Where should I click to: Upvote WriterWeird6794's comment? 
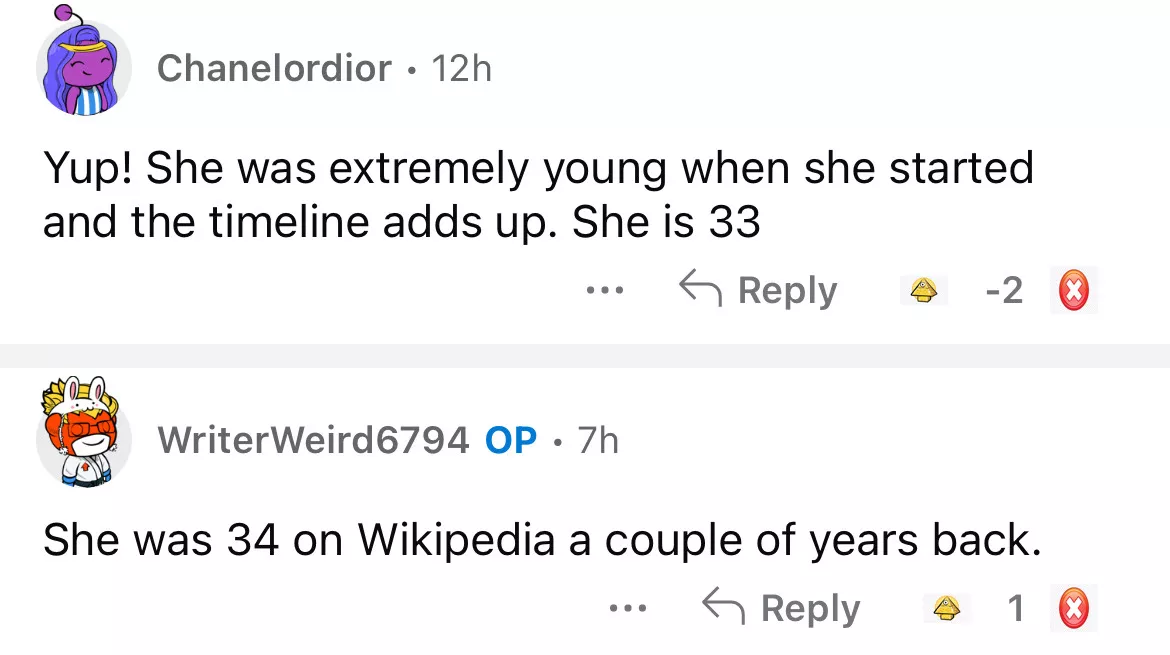[946, 608]
